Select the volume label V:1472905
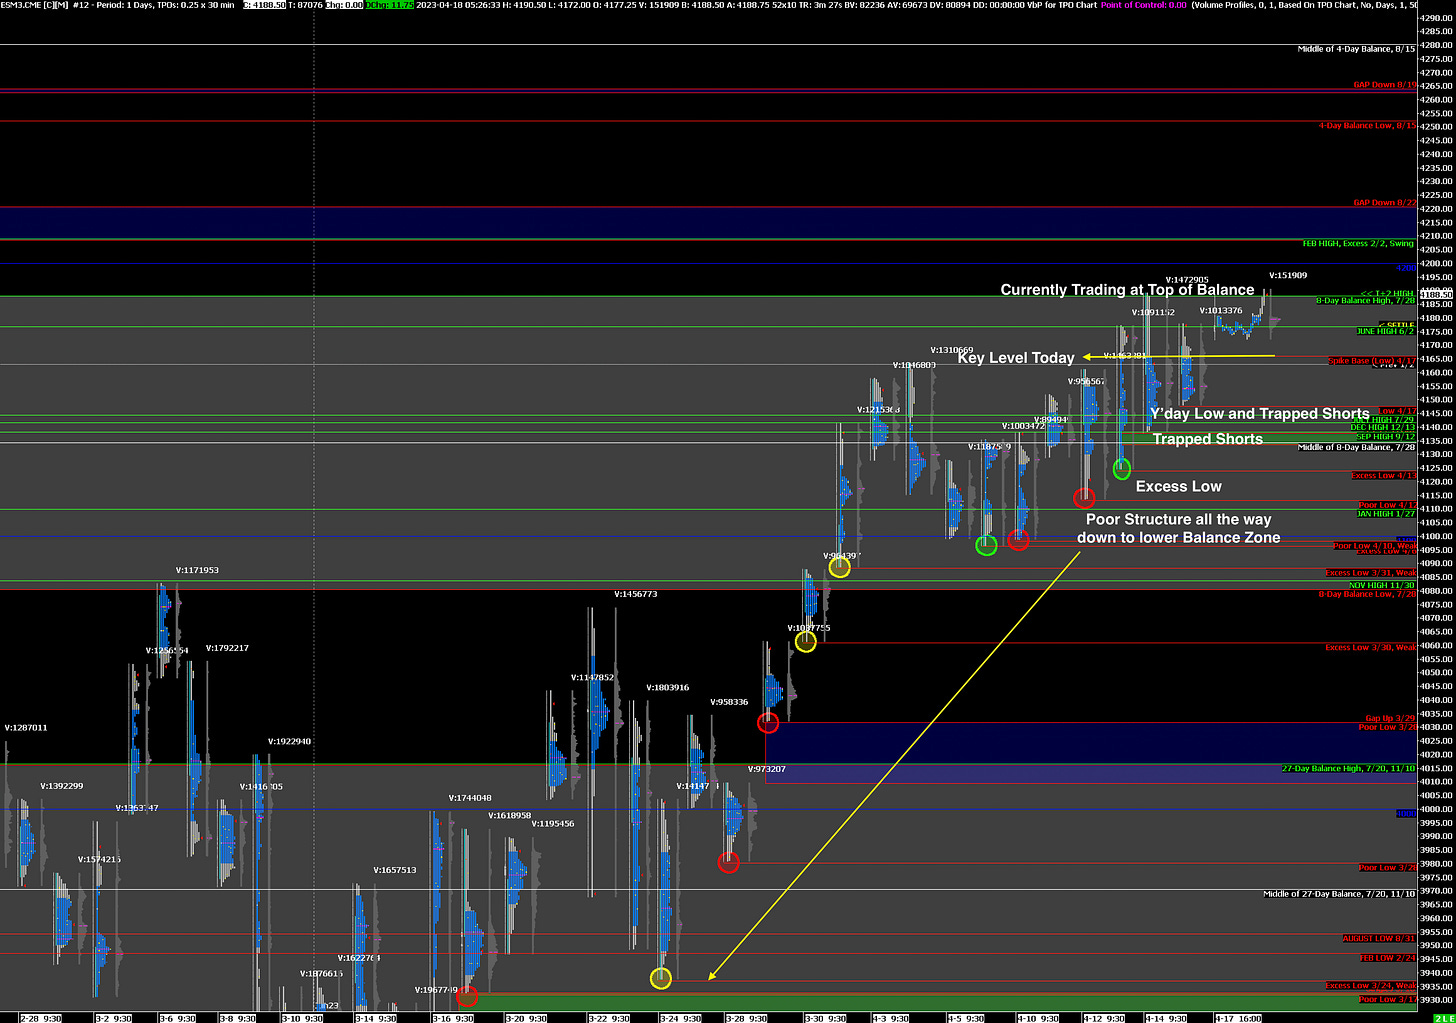Image resolution: width=1456 pixels, height=1023 pixels. click(1187, 281)
